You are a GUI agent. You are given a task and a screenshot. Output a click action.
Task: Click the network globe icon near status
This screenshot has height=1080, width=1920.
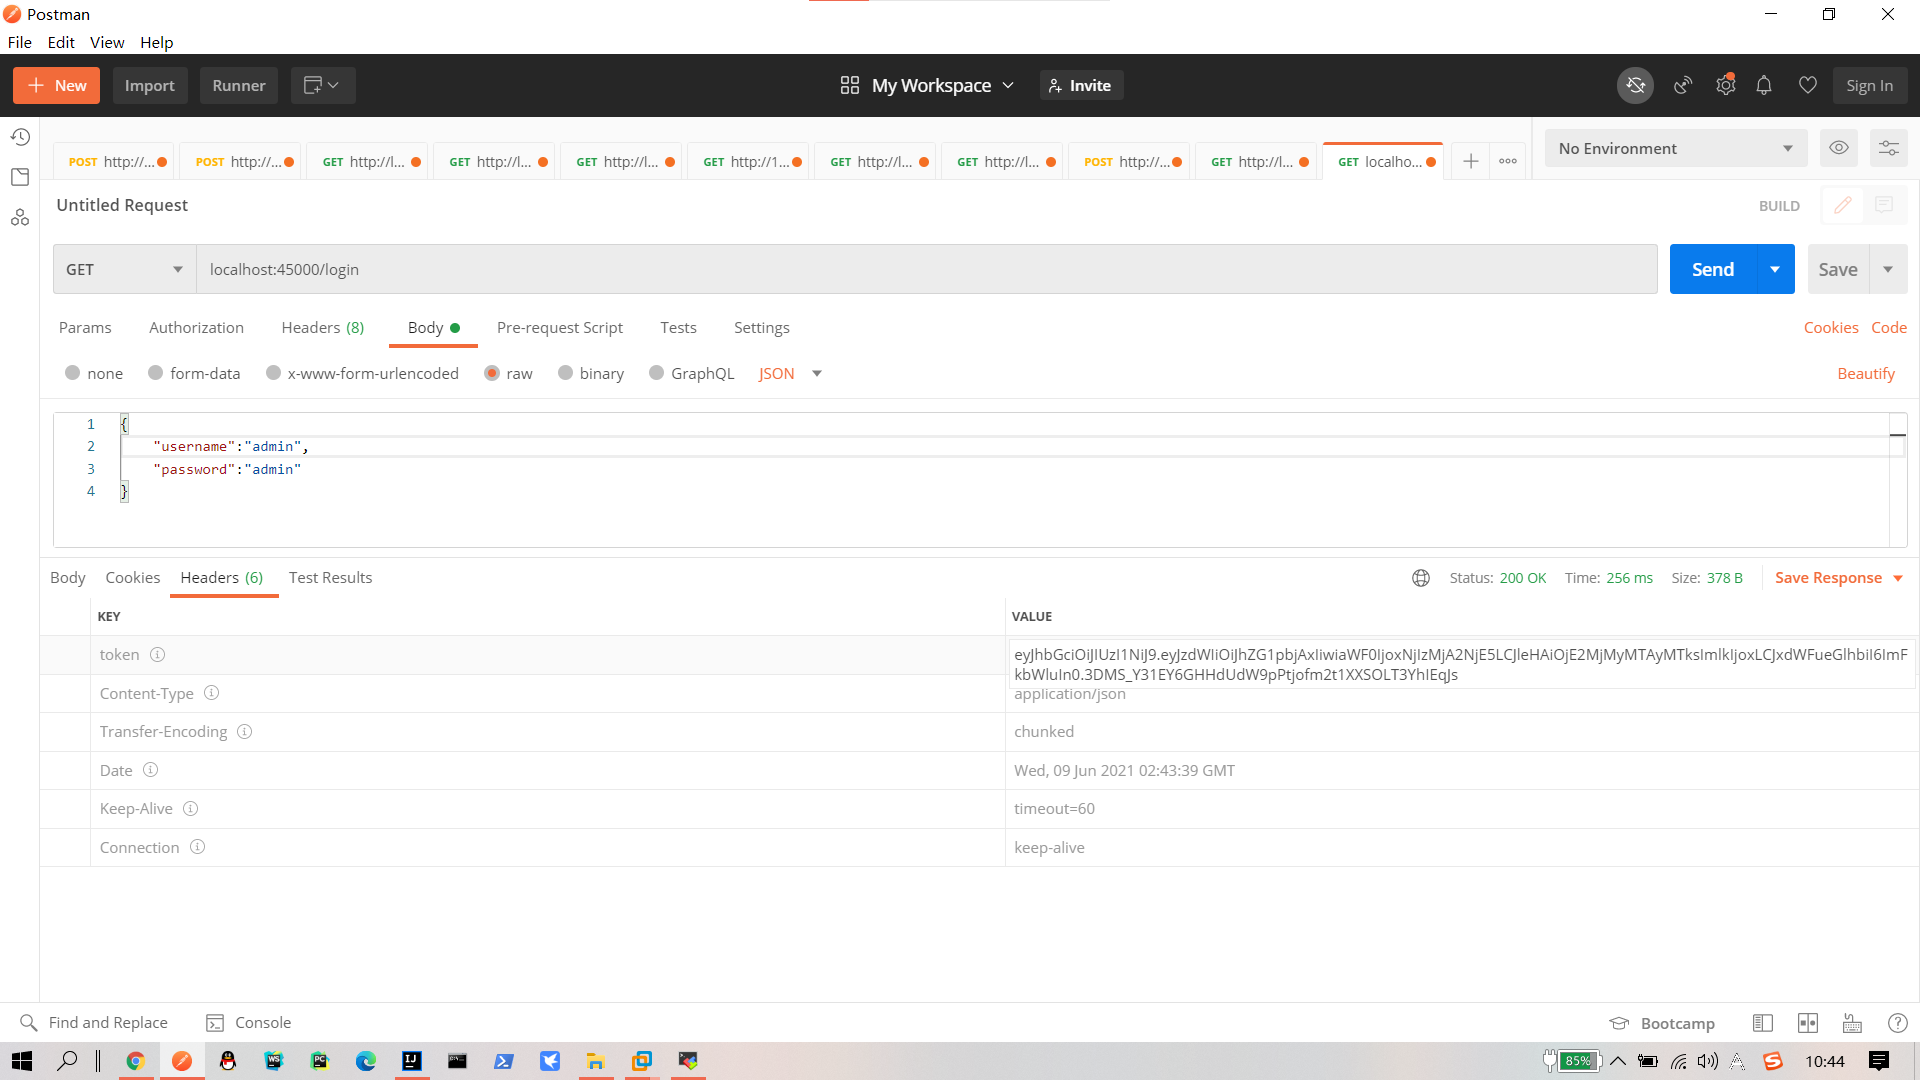(1420, 578)
